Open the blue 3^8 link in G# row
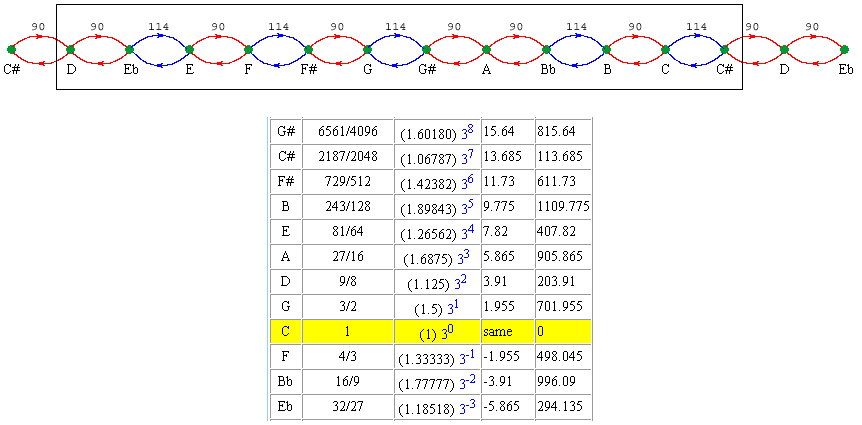The image size is (862, 425). click(x=467, y=132)
